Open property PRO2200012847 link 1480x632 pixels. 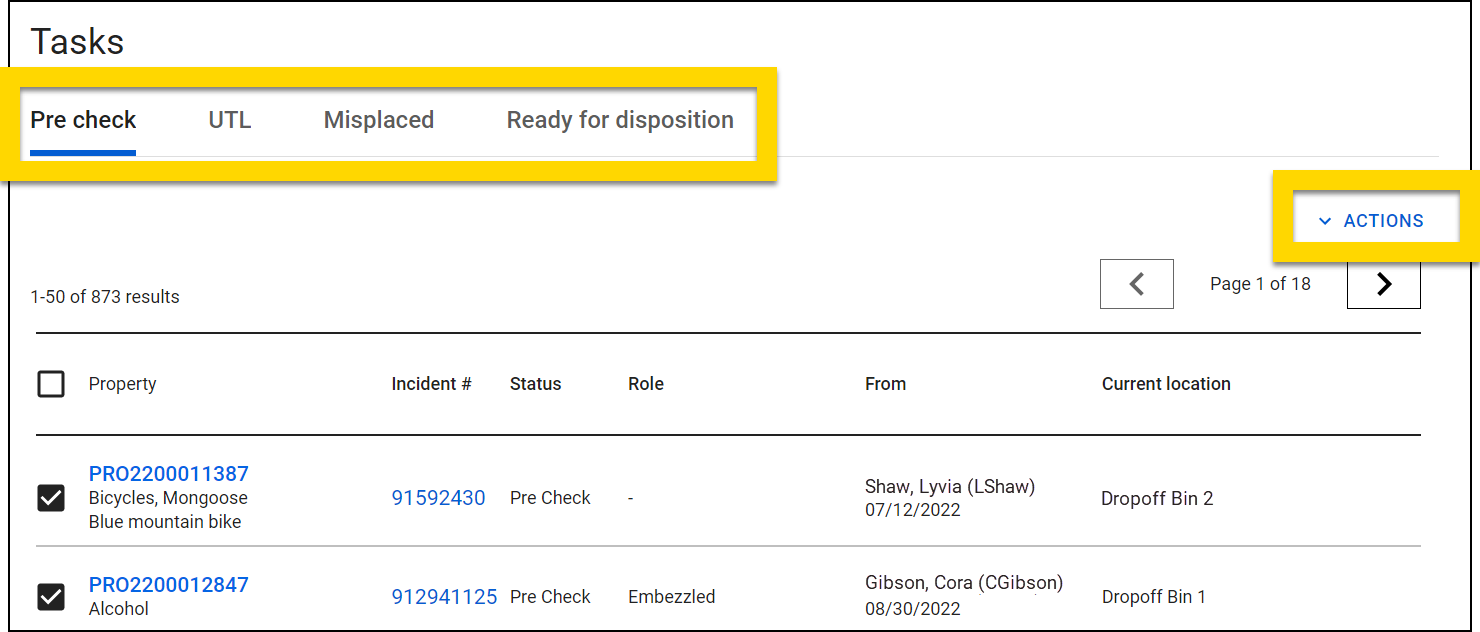(168, 585)
